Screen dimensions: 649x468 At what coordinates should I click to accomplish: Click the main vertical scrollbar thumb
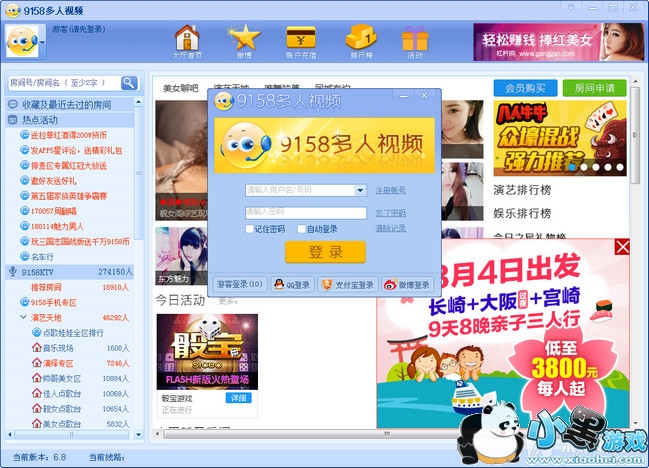pos(635,135)
